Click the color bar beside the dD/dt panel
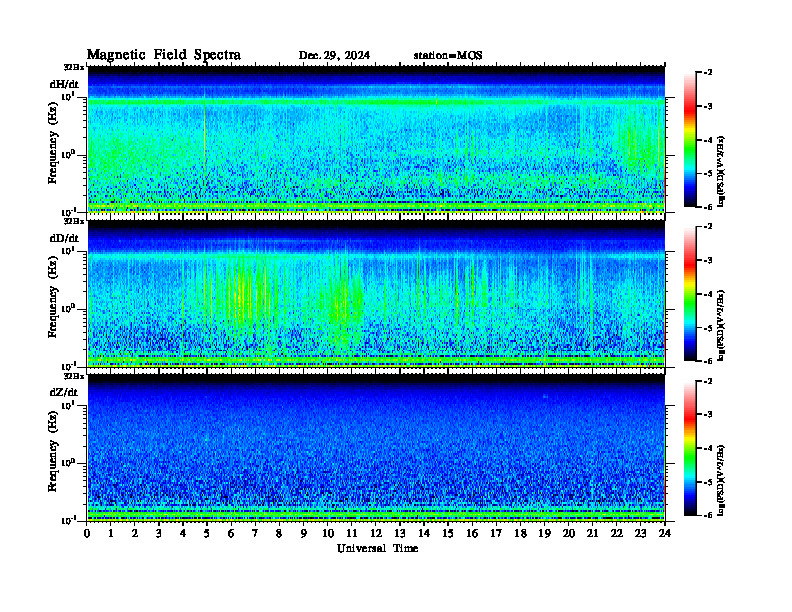The image size is (792, 612). (x=690, y=294)
